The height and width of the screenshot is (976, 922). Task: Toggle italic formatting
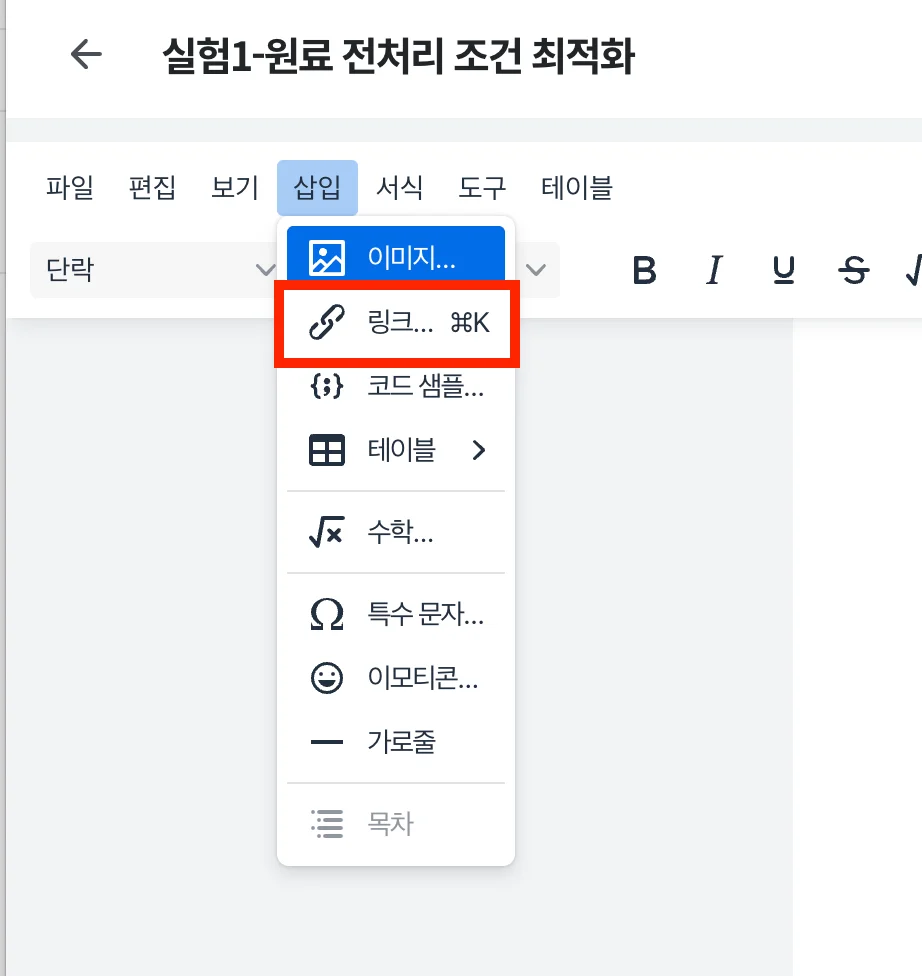pos(715,268)
